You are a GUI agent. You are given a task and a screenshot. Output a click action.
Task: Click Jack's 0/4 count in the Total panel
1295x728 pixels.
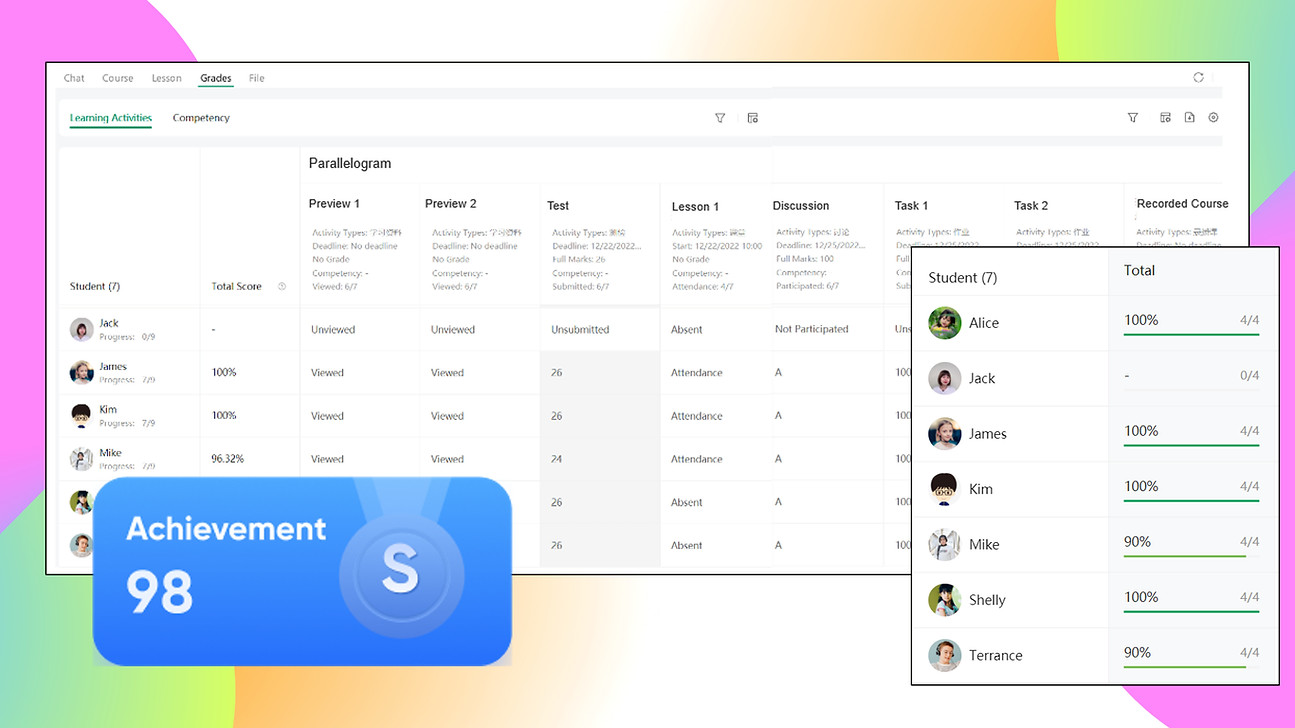(x=1249, y=376)
